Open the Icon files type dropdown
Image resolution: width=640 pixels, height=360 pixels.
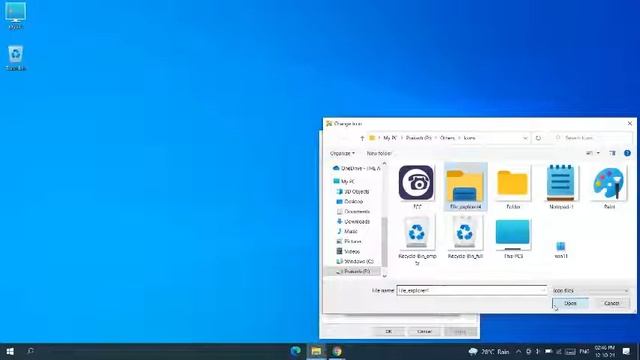tap(590, 290)
